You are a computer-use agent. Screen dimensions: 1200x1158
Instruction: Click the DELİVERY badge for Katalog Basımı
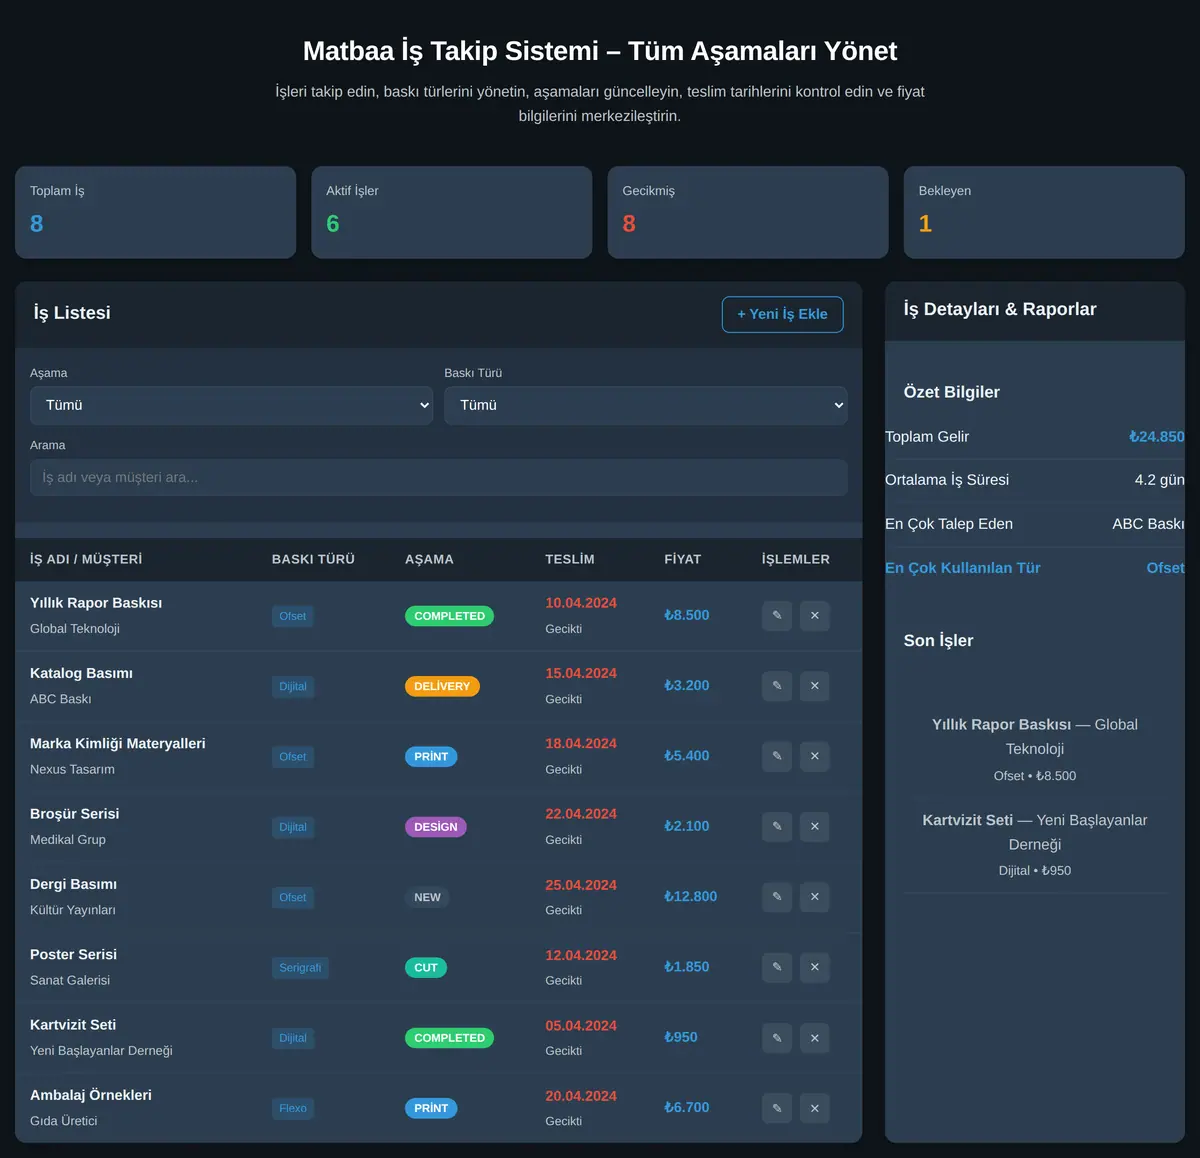click(442, 686)
